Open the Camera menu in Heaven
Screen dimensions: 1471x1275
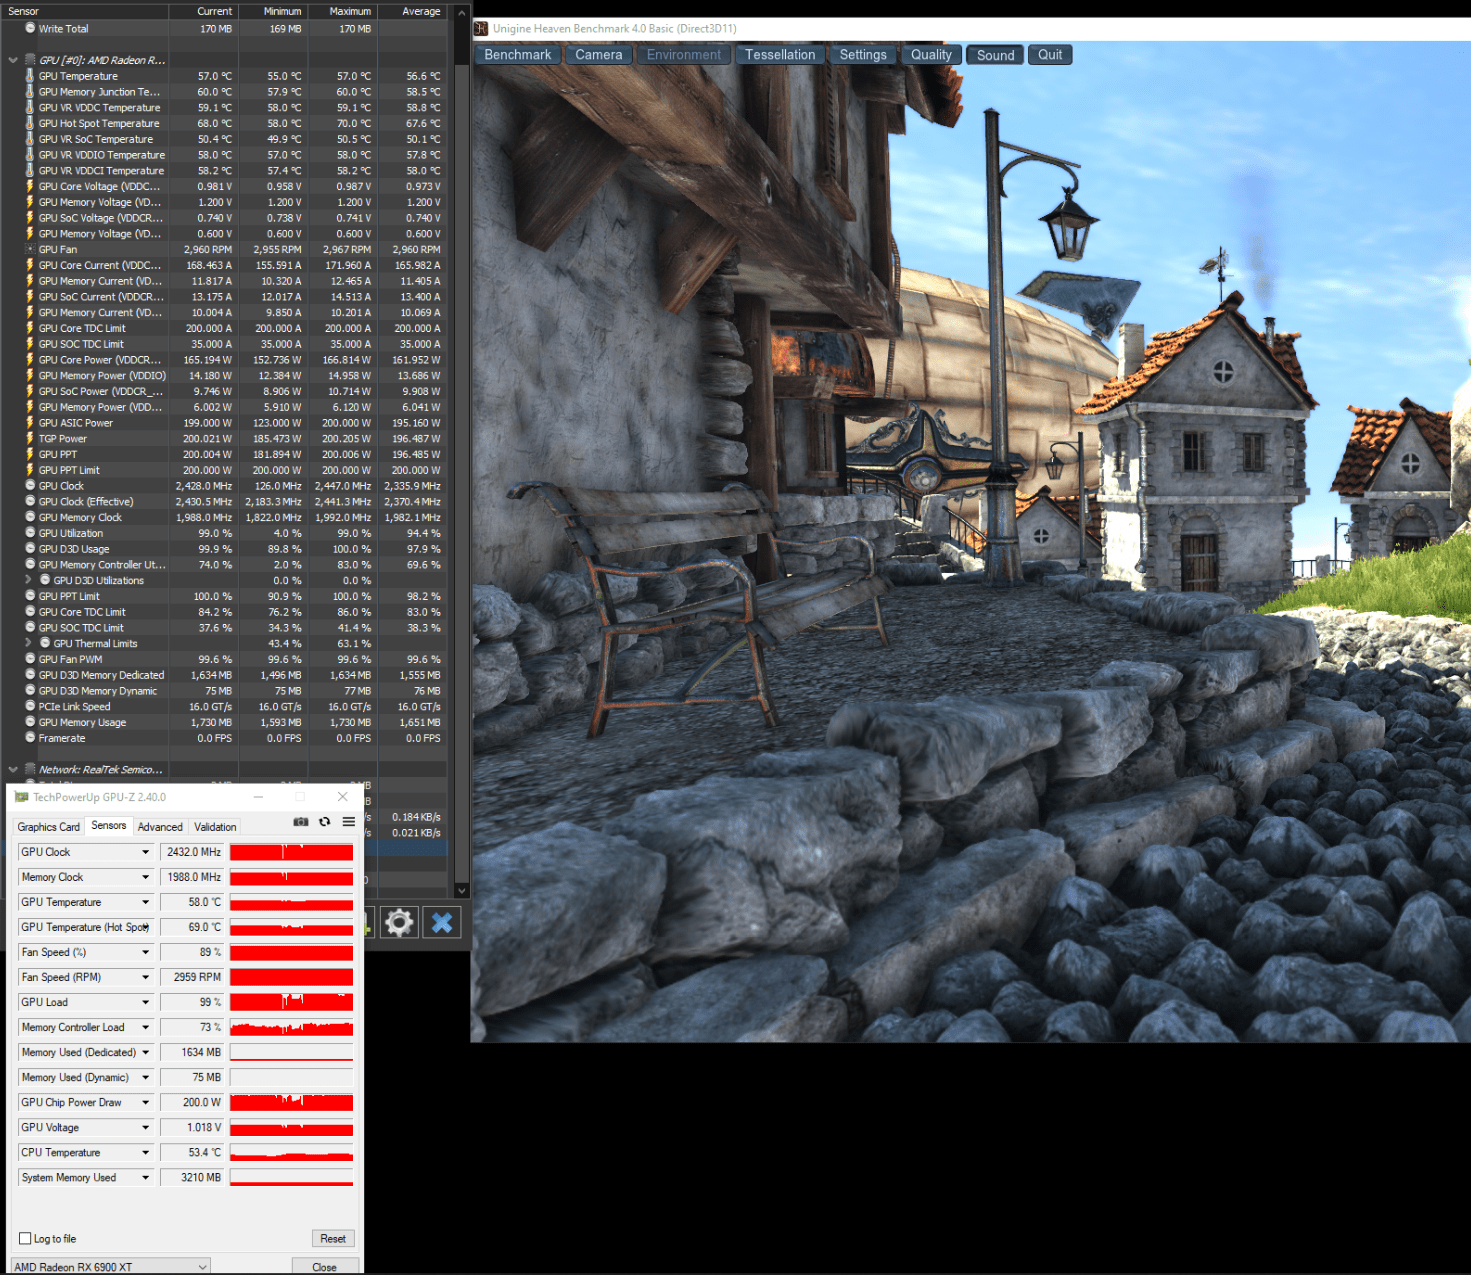click(599, 55)
